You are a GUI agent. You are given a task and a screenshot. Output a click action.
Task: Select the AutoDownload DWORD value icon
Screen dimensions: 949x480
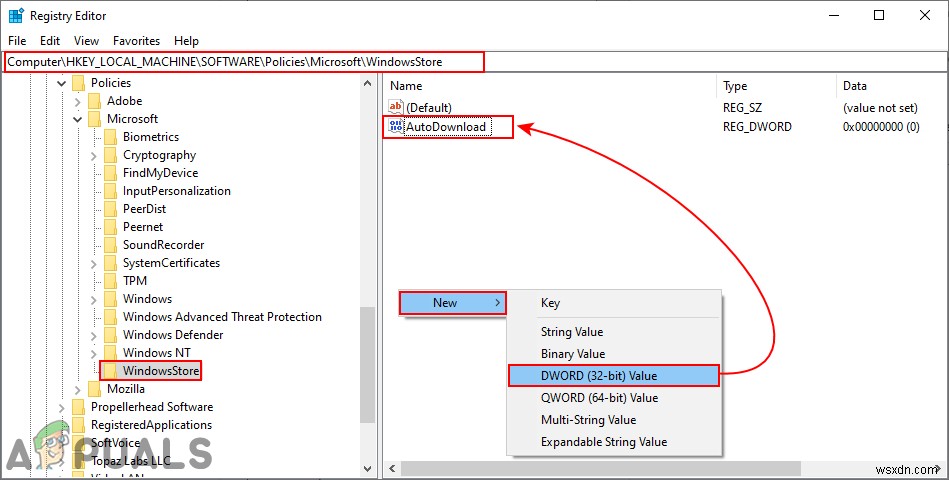coord(396,127)
